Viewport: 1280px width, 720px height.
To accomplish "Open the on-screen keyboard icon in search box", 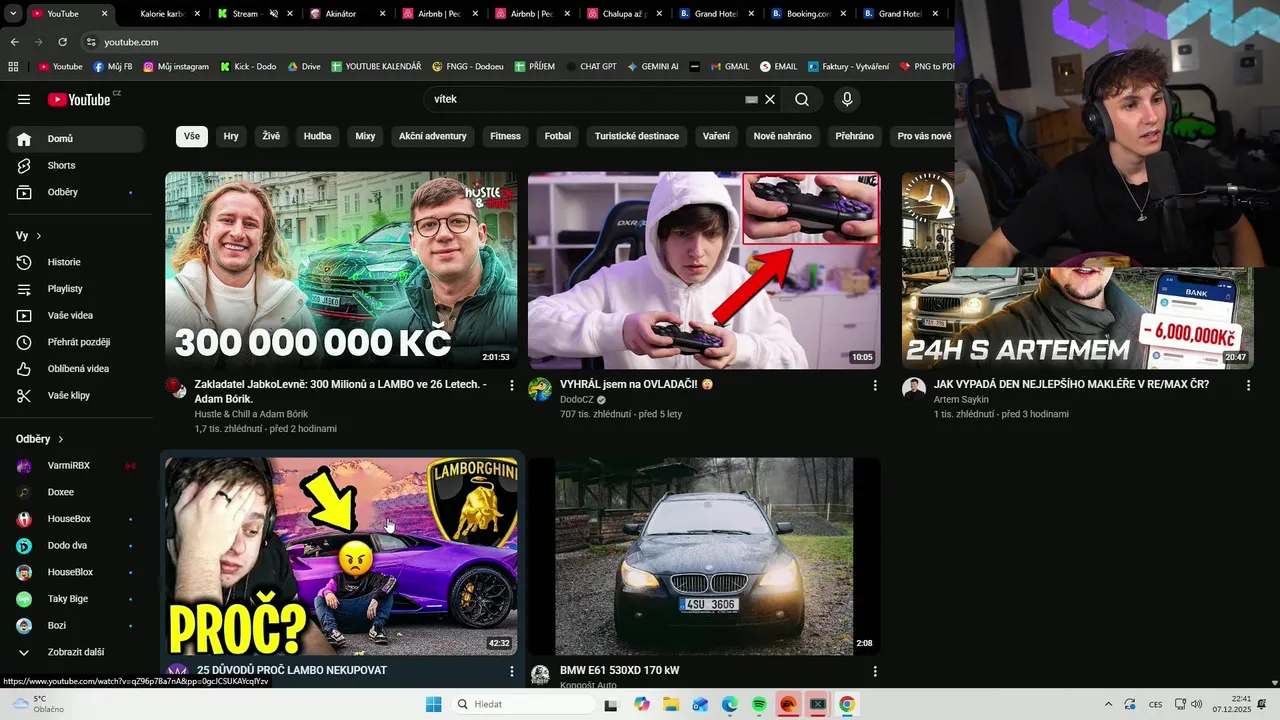I will (x=751, y=99).
